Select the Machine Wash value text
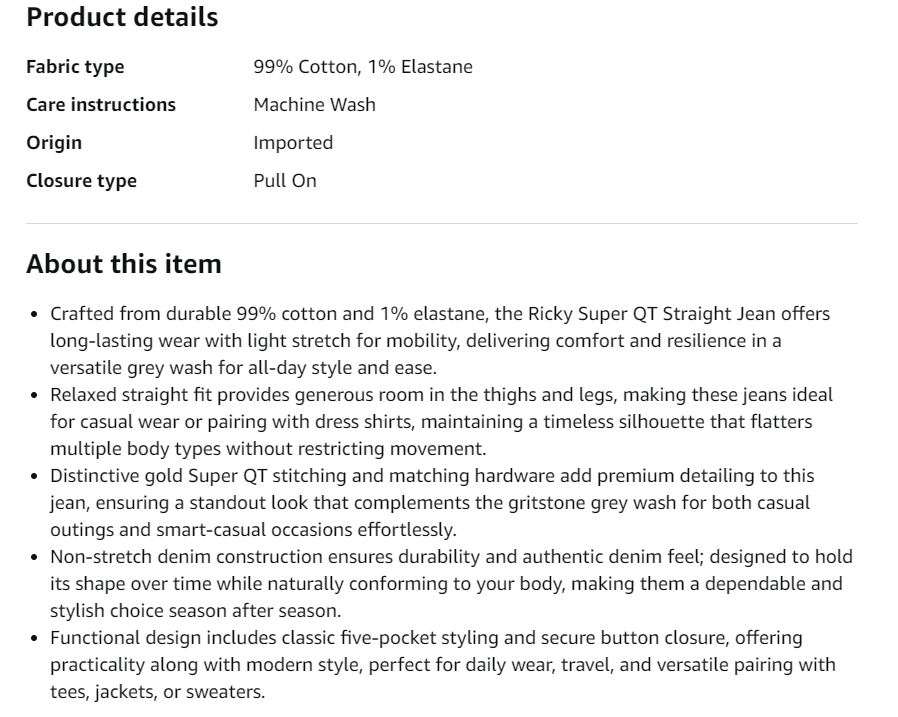The image size is (898, 717). [315, 105]
